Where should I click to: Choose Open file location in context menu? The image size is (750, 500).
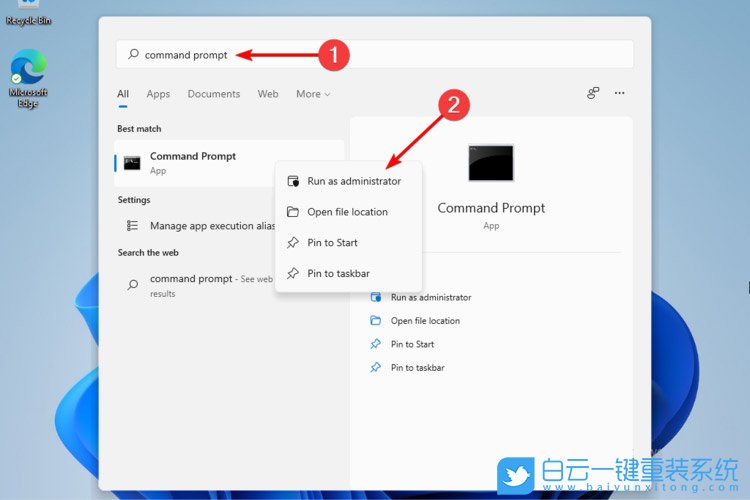coord(348,211)
